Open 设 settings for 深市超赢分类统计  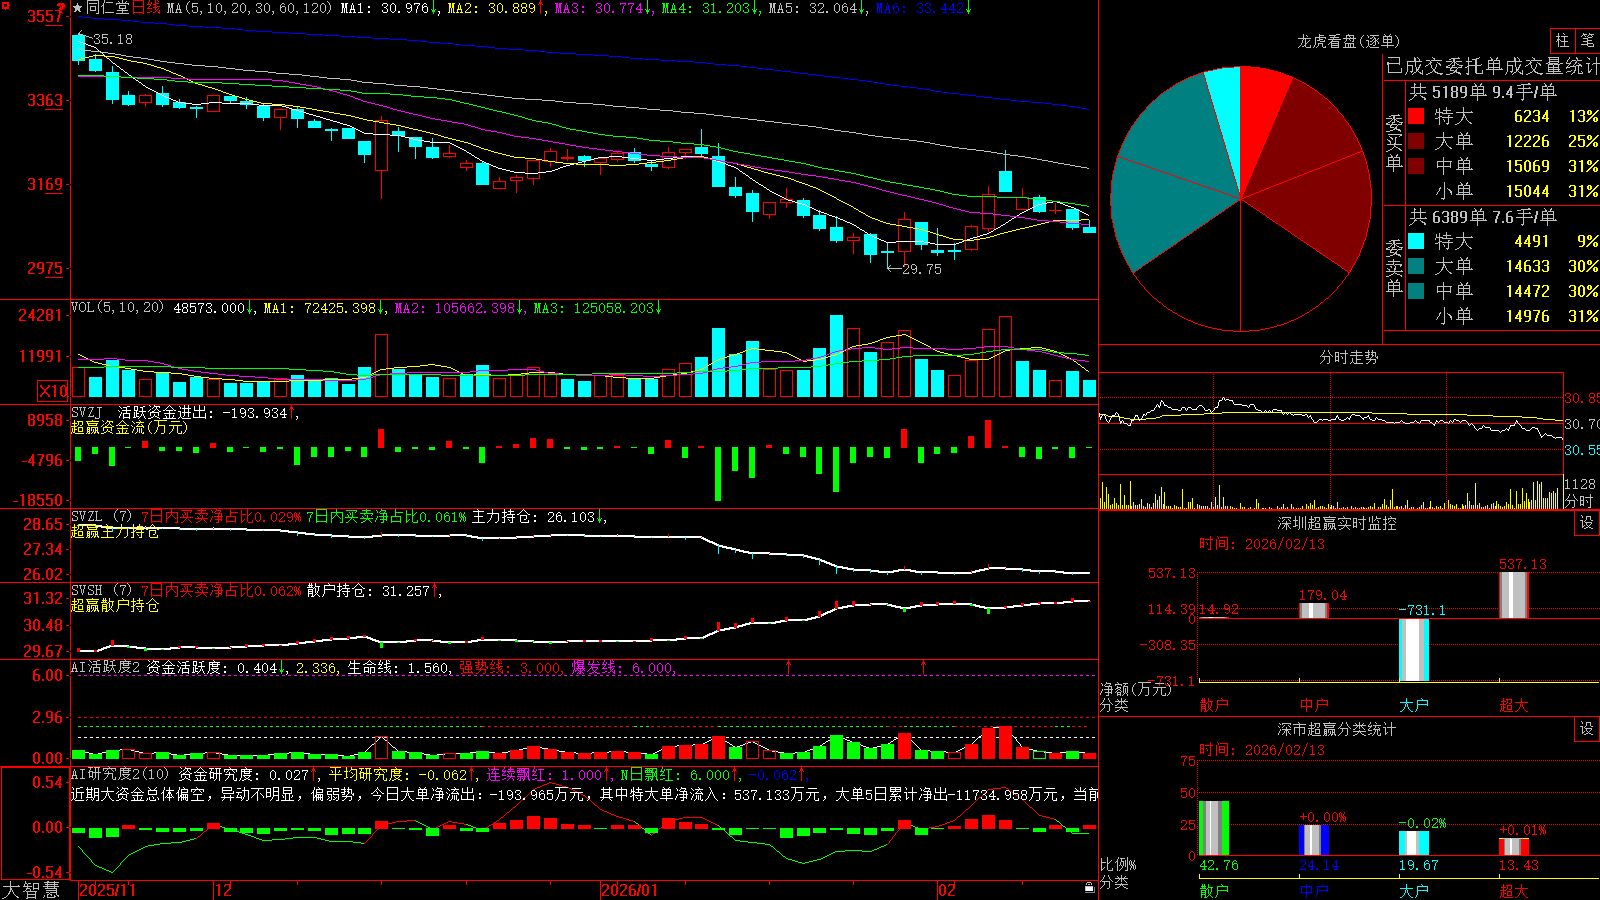pos(1586,729)
